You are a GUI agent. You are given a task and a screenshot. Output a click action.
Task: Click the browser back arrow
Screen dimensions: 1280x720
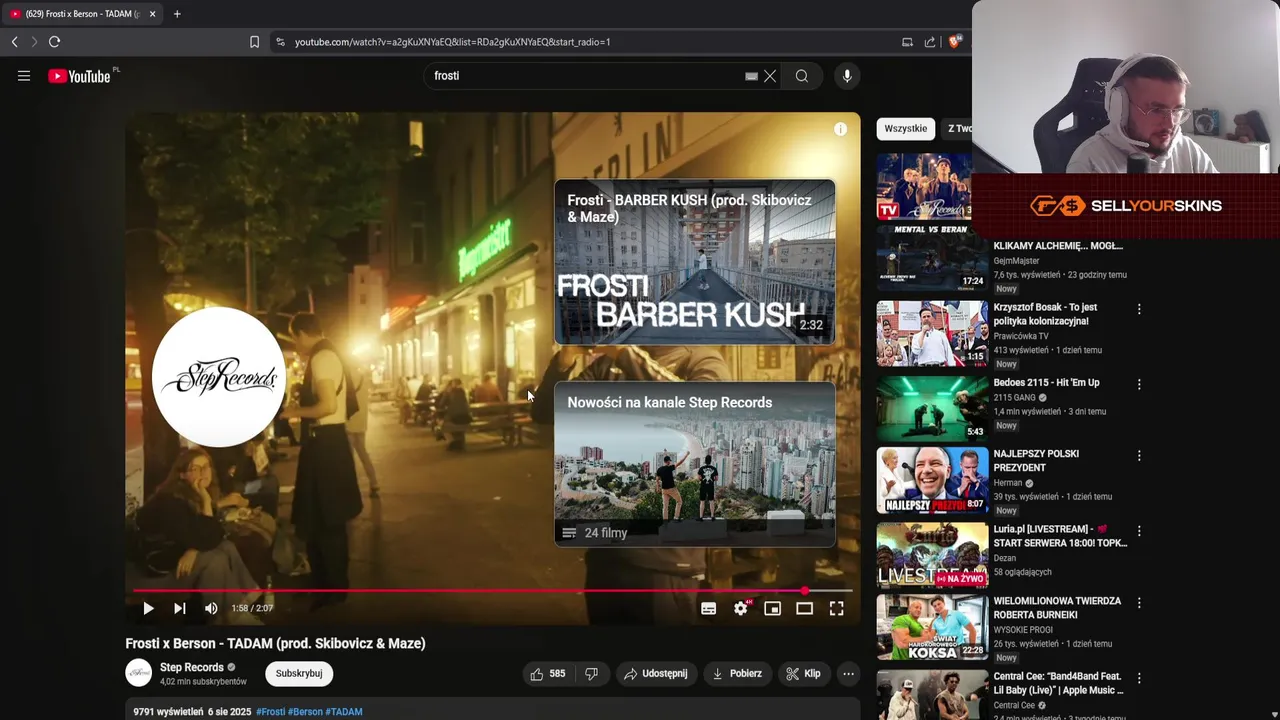coord(14,42)
